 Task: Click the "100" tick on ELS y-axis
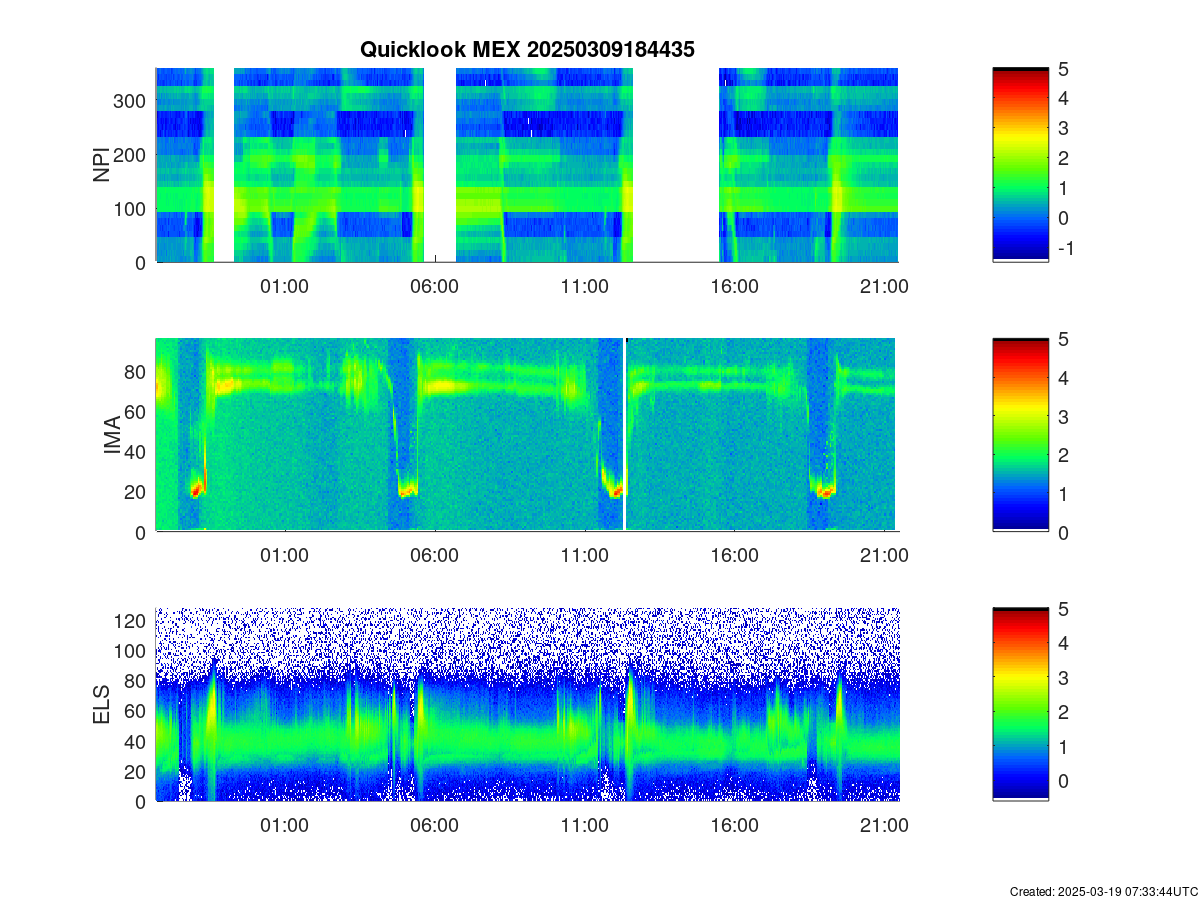pyautogui.click(x=132, y=651)
